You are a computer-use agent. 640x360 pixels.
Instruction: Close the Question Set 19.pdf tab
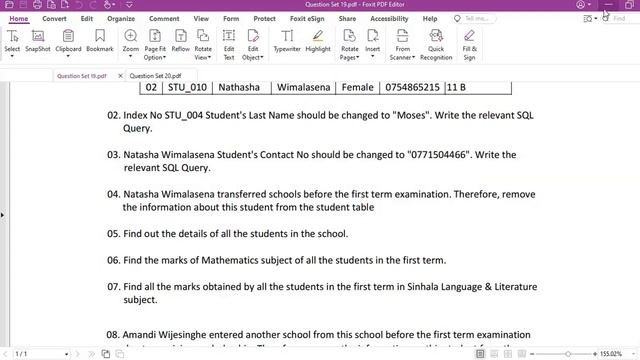click(x=120, y=76)
